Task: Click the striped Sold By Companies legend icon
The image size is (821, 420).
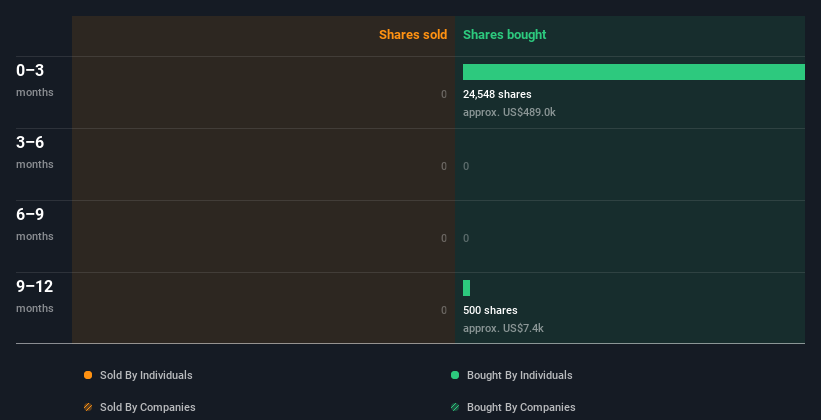Action: click(x=88, y=407)
